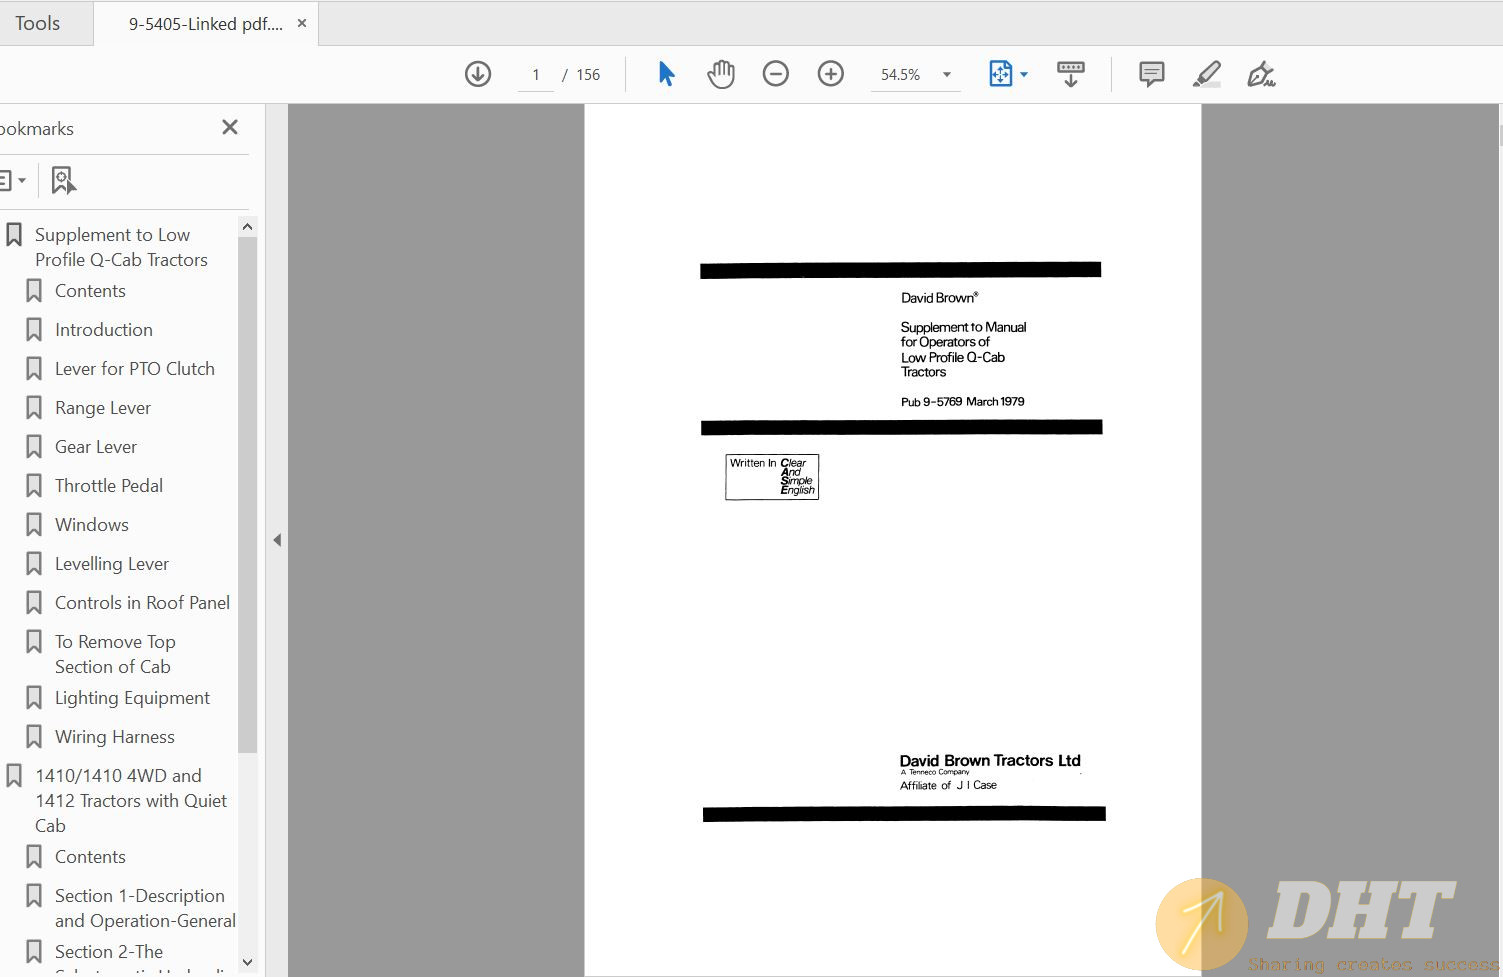The image size is (1503, 977).
Task: Switch to the Tools tab
Action: pos(37,23)
